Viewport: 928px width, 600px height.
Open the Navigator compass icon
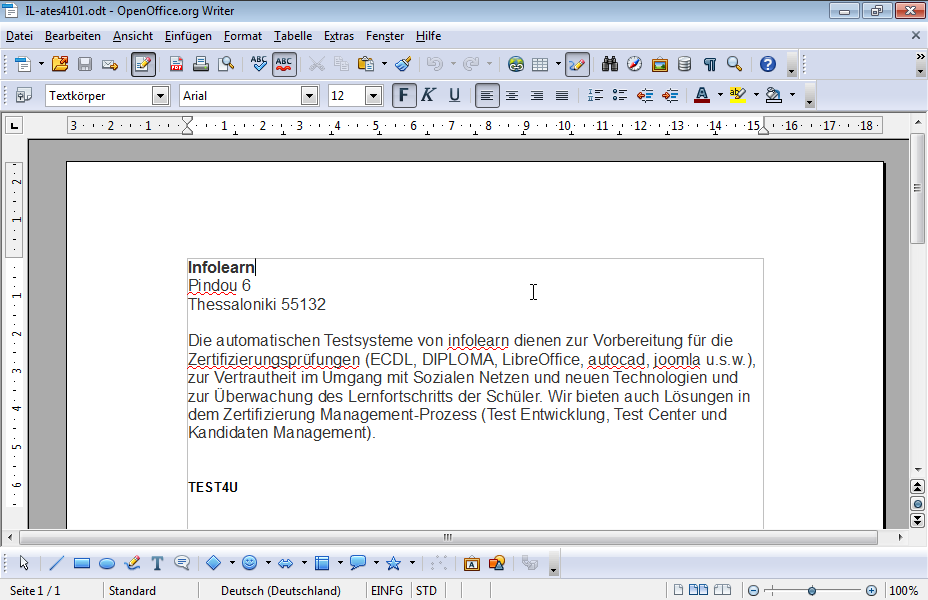tap(634, 64)
